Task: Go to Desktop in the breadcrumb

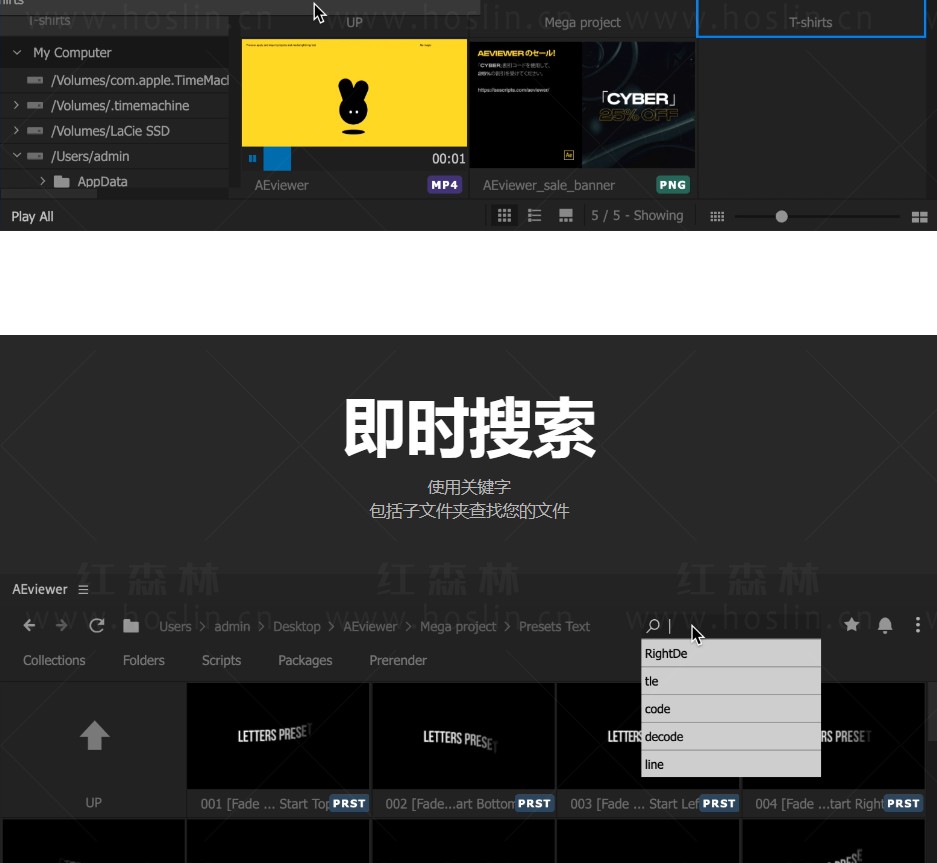Action: tap(297, 626)
